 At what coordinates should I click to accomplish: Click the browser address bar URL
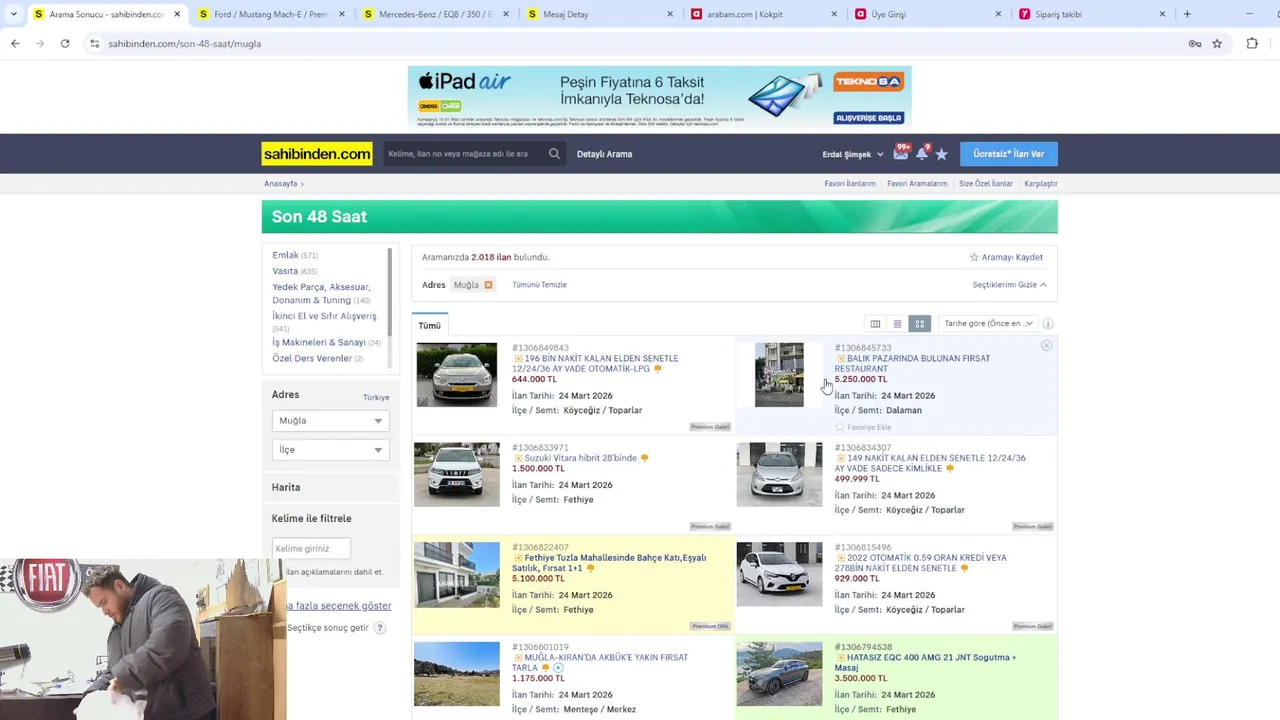point(185,44)
